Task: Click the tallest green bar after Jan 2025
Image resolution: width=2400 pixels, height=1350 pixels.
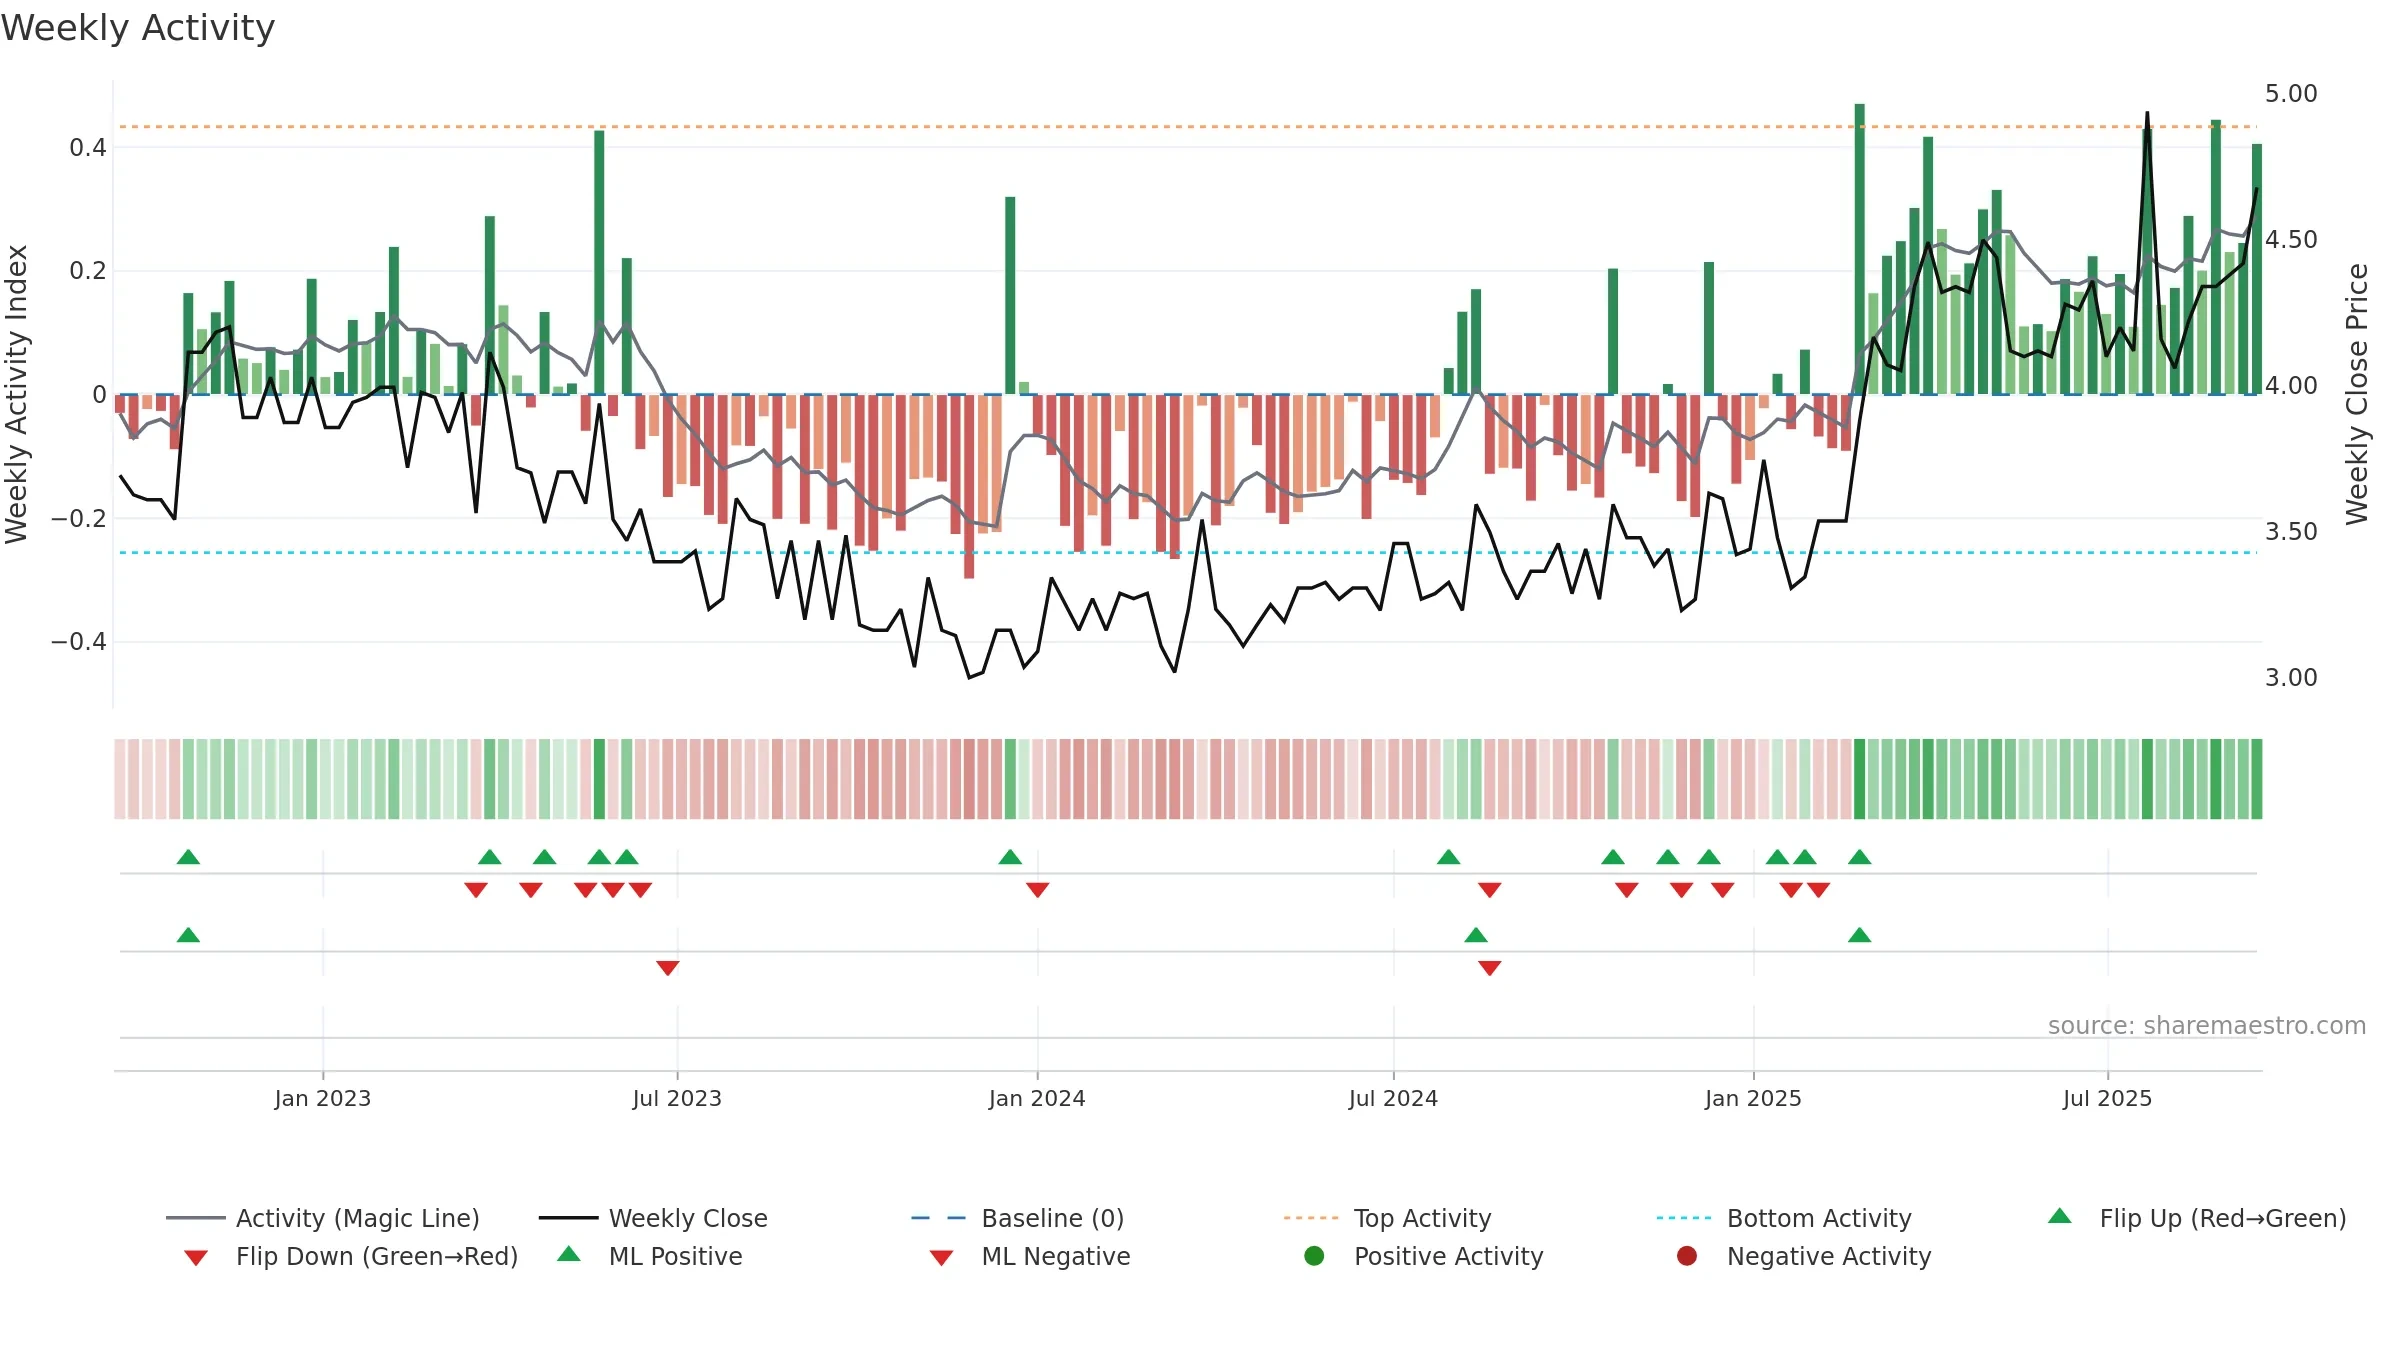Action: click(1860, 249)
